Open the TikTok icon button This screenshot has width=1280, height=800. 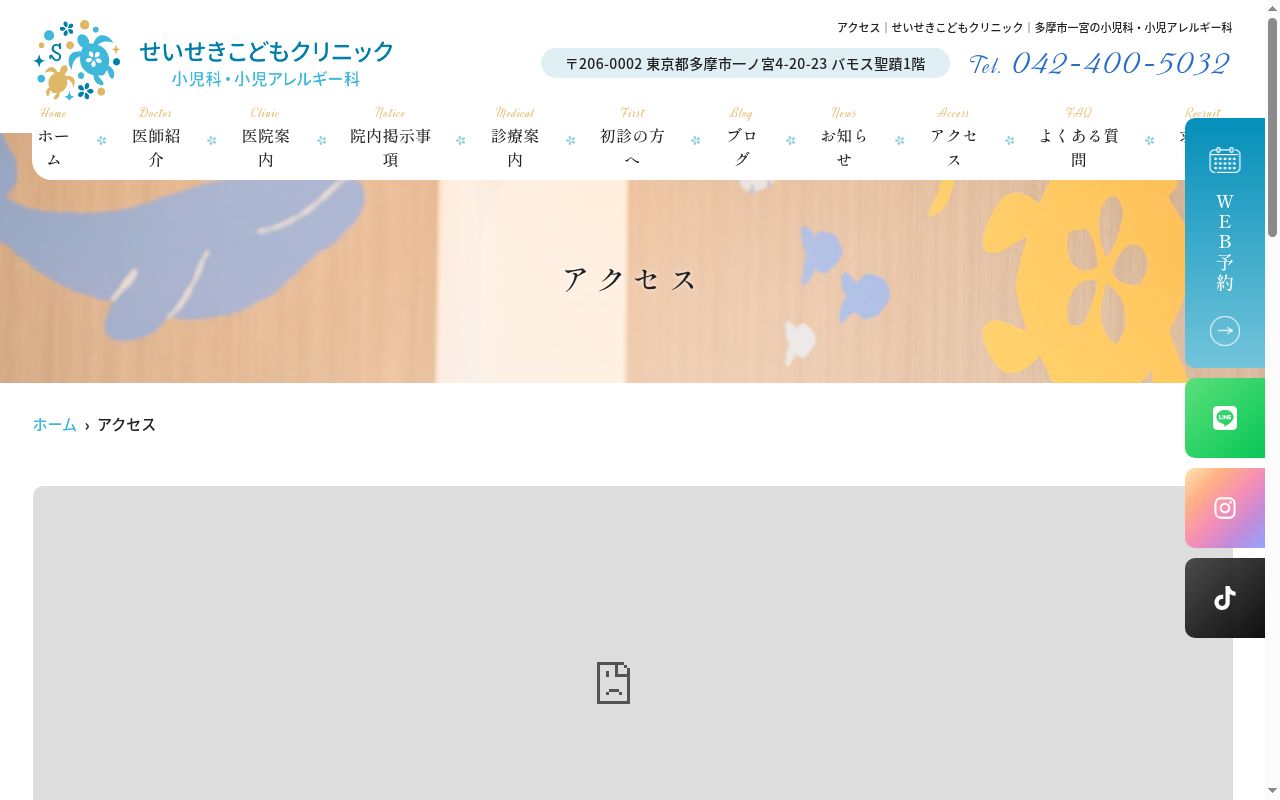click(1225, 598)
